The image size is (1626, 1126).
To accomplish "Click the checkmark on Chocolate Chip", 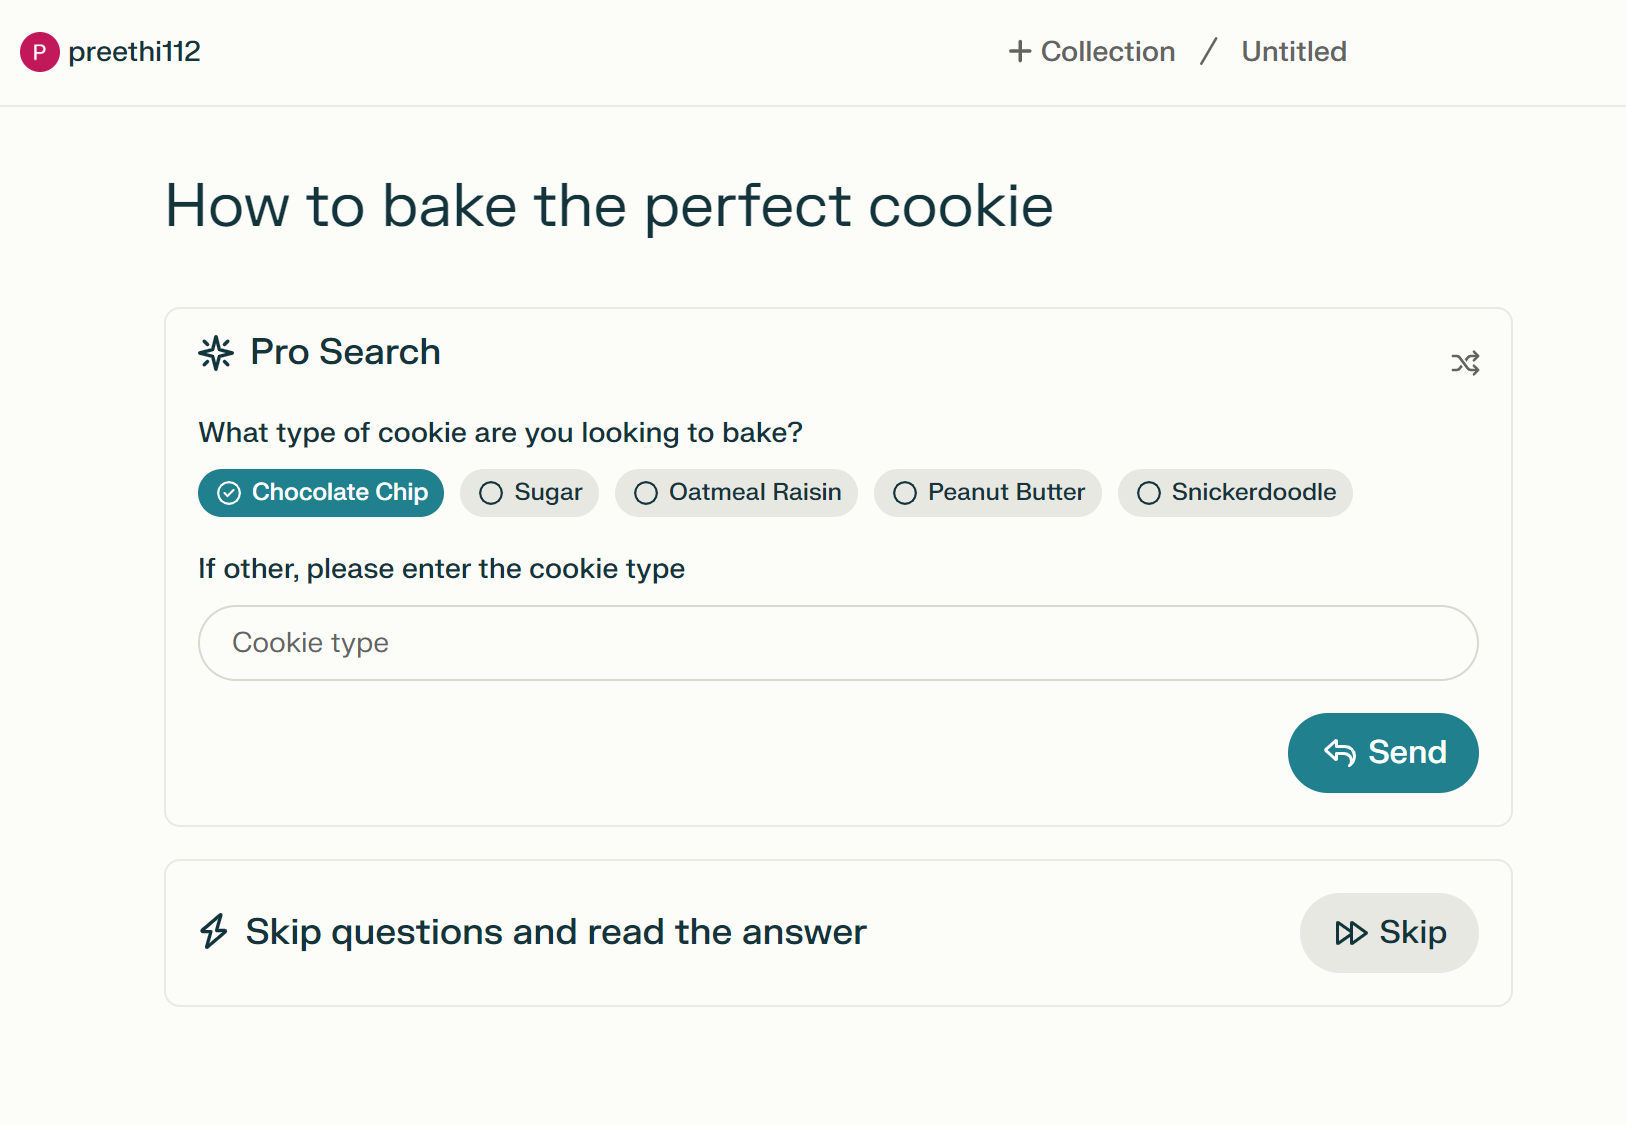I will pyautogui.click(x=229, y=493).
